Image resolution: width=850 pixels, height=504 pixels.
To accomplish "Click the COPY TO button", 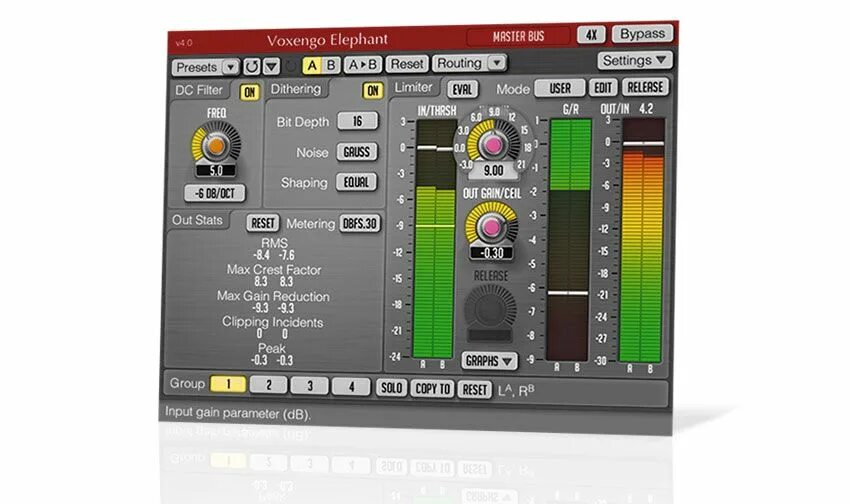I will [x=432, y=389].
